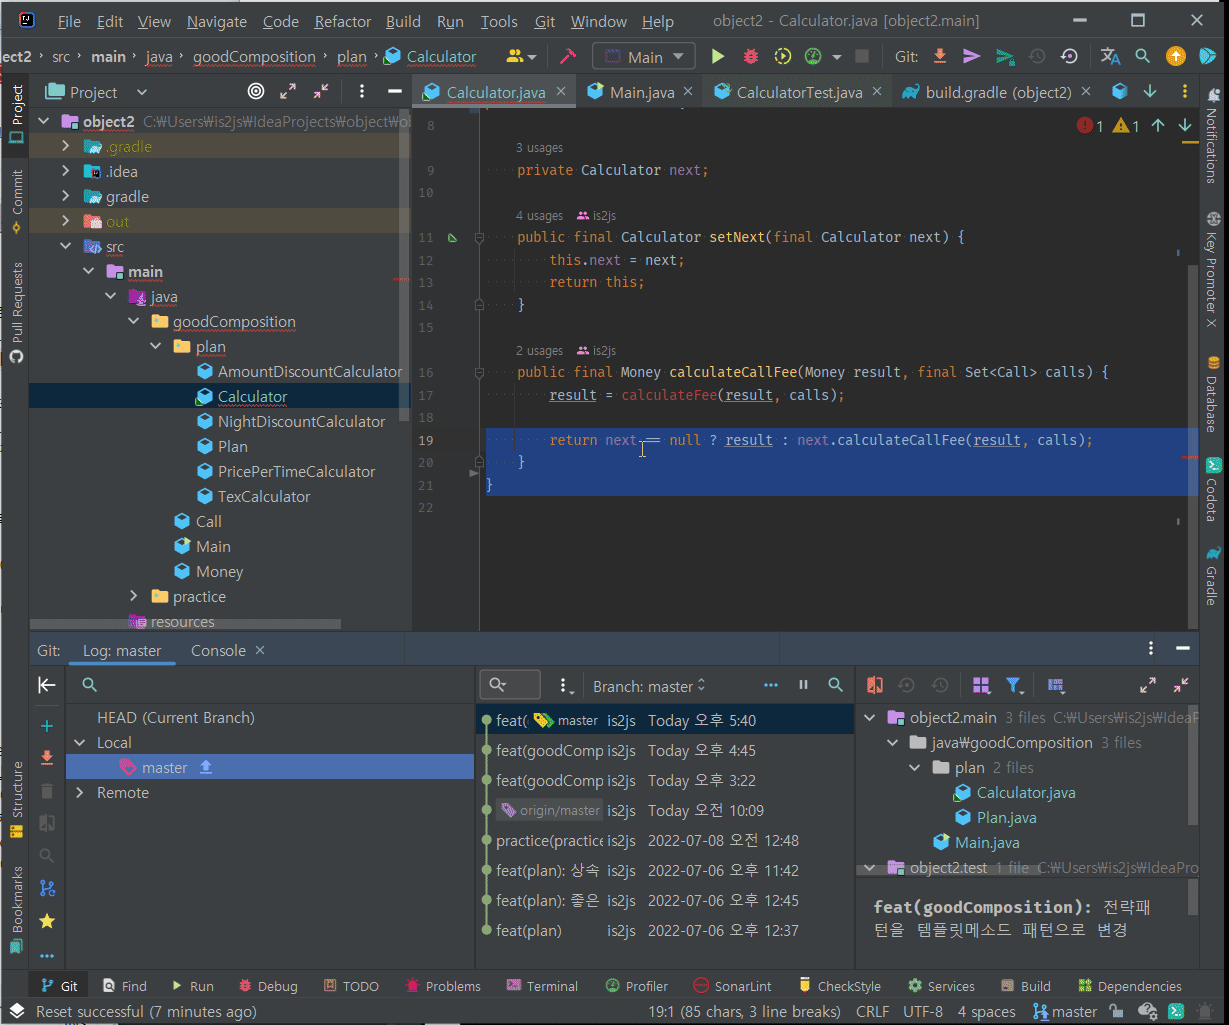Viewport: 1229px width, 1025px height.
Task: Toggle the Project tool window sidebar button
Action: click(16, 113)
